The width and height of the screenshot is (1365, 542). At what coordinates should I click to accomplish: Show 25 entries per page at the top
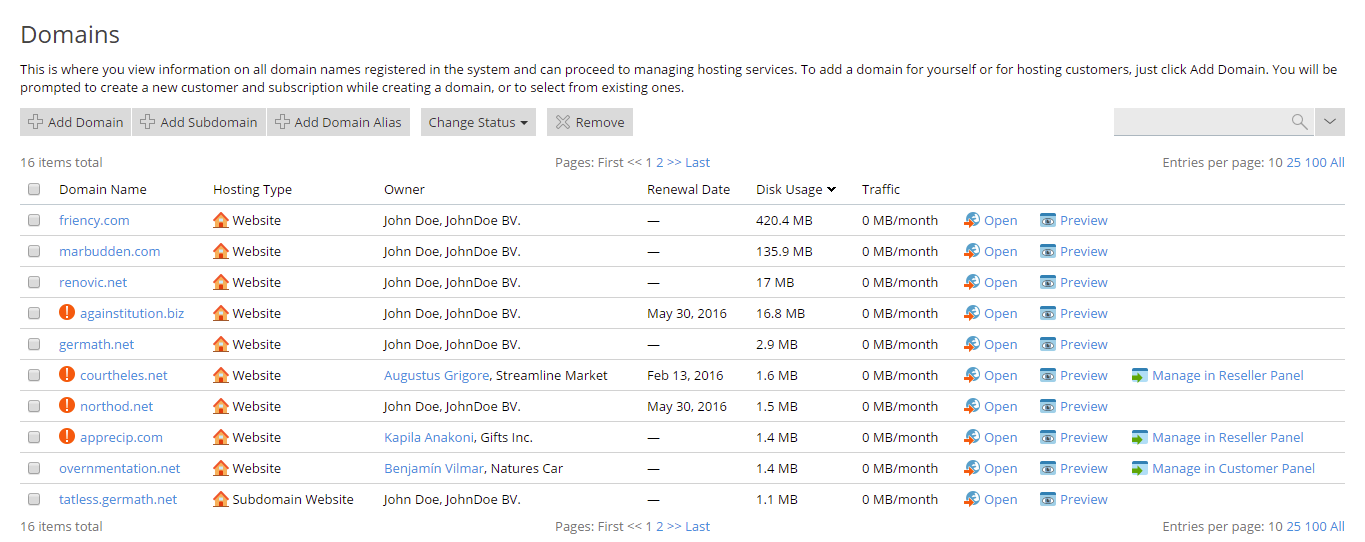[x=1293, y=162]
